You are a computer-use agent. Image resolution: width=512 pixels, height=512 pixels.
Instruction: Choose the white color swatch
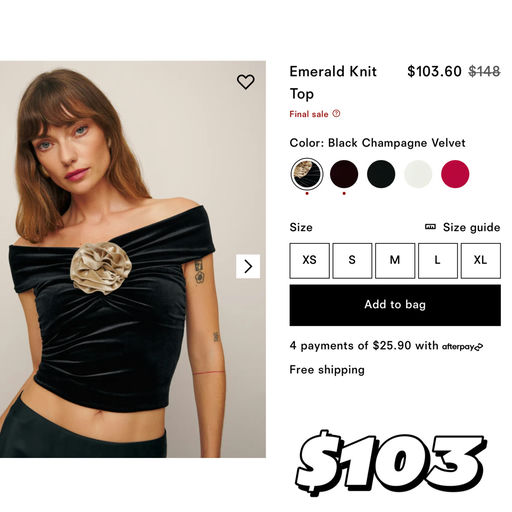[x=418, y=174]
